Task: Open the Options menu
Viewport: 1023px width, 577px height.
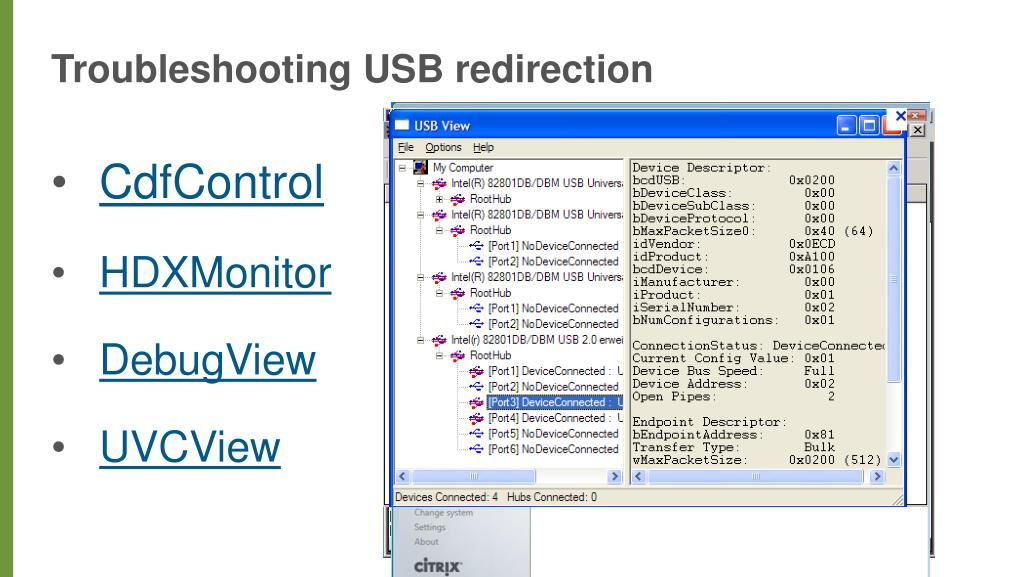Action: click(x=443, y=148)
